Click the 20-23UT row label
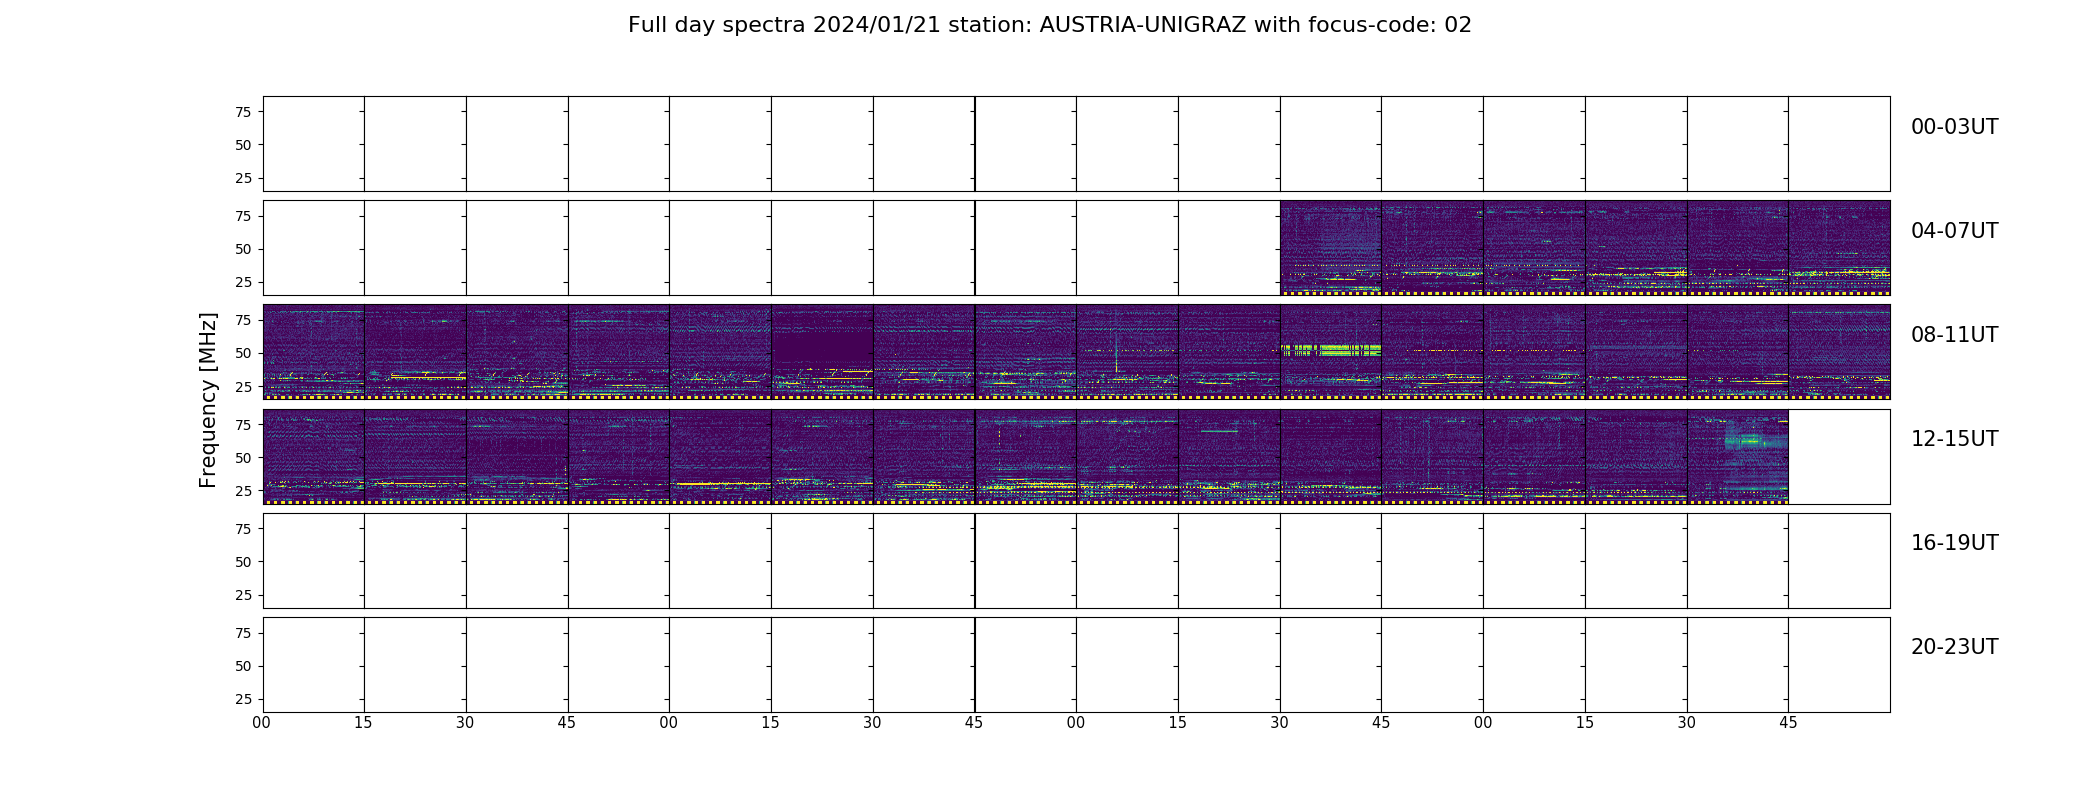The height and width of the screenshot is (800, 2100). point(1954,647)
